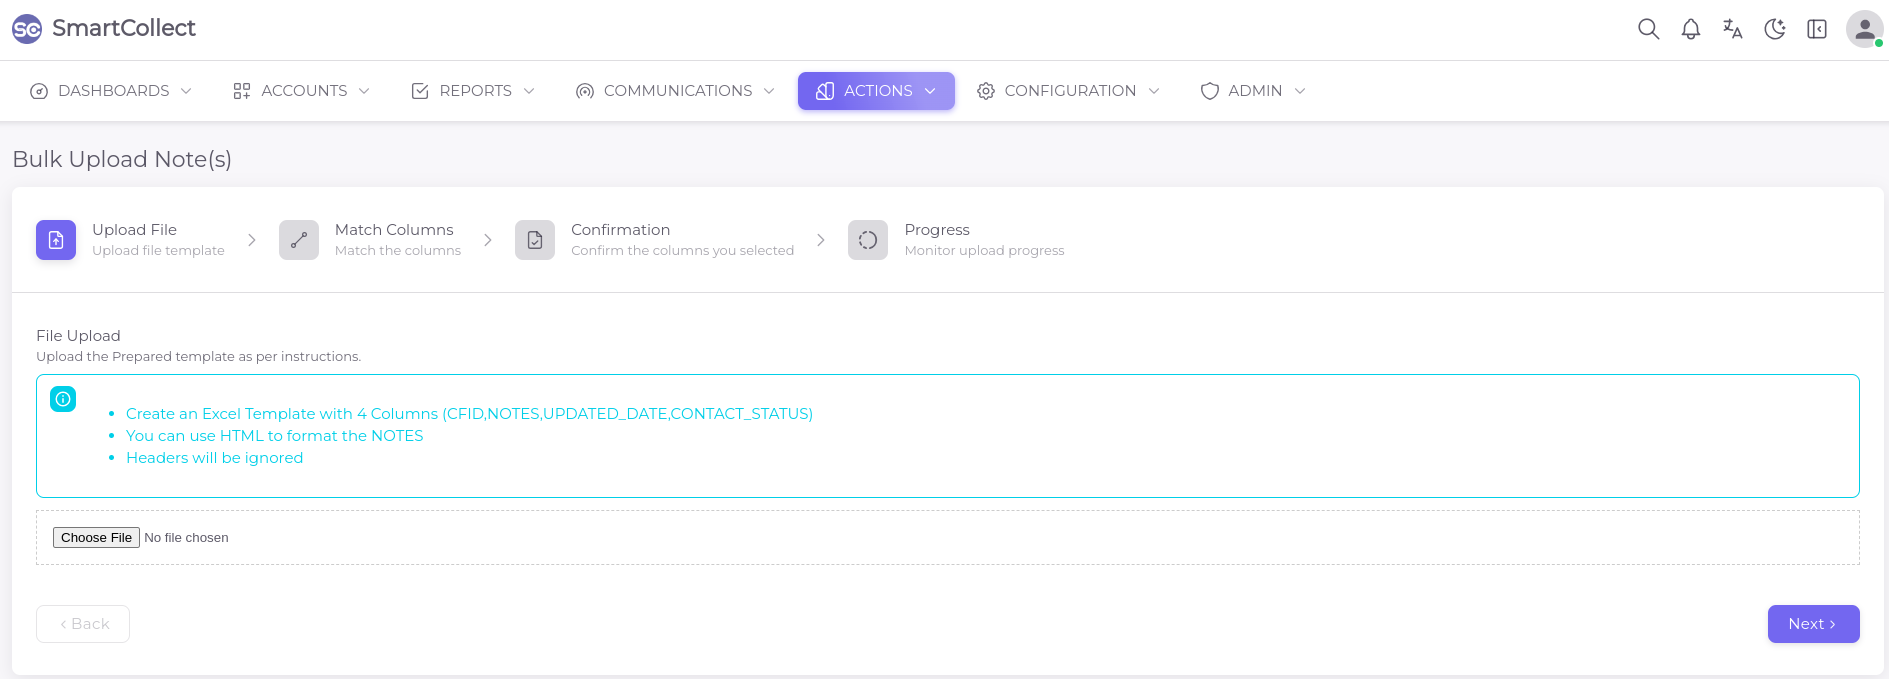Expand the Accounts dropdown menu
The width and height of the screenshot is (1889, 679).
pyautogui.click(x=301, y=91)
